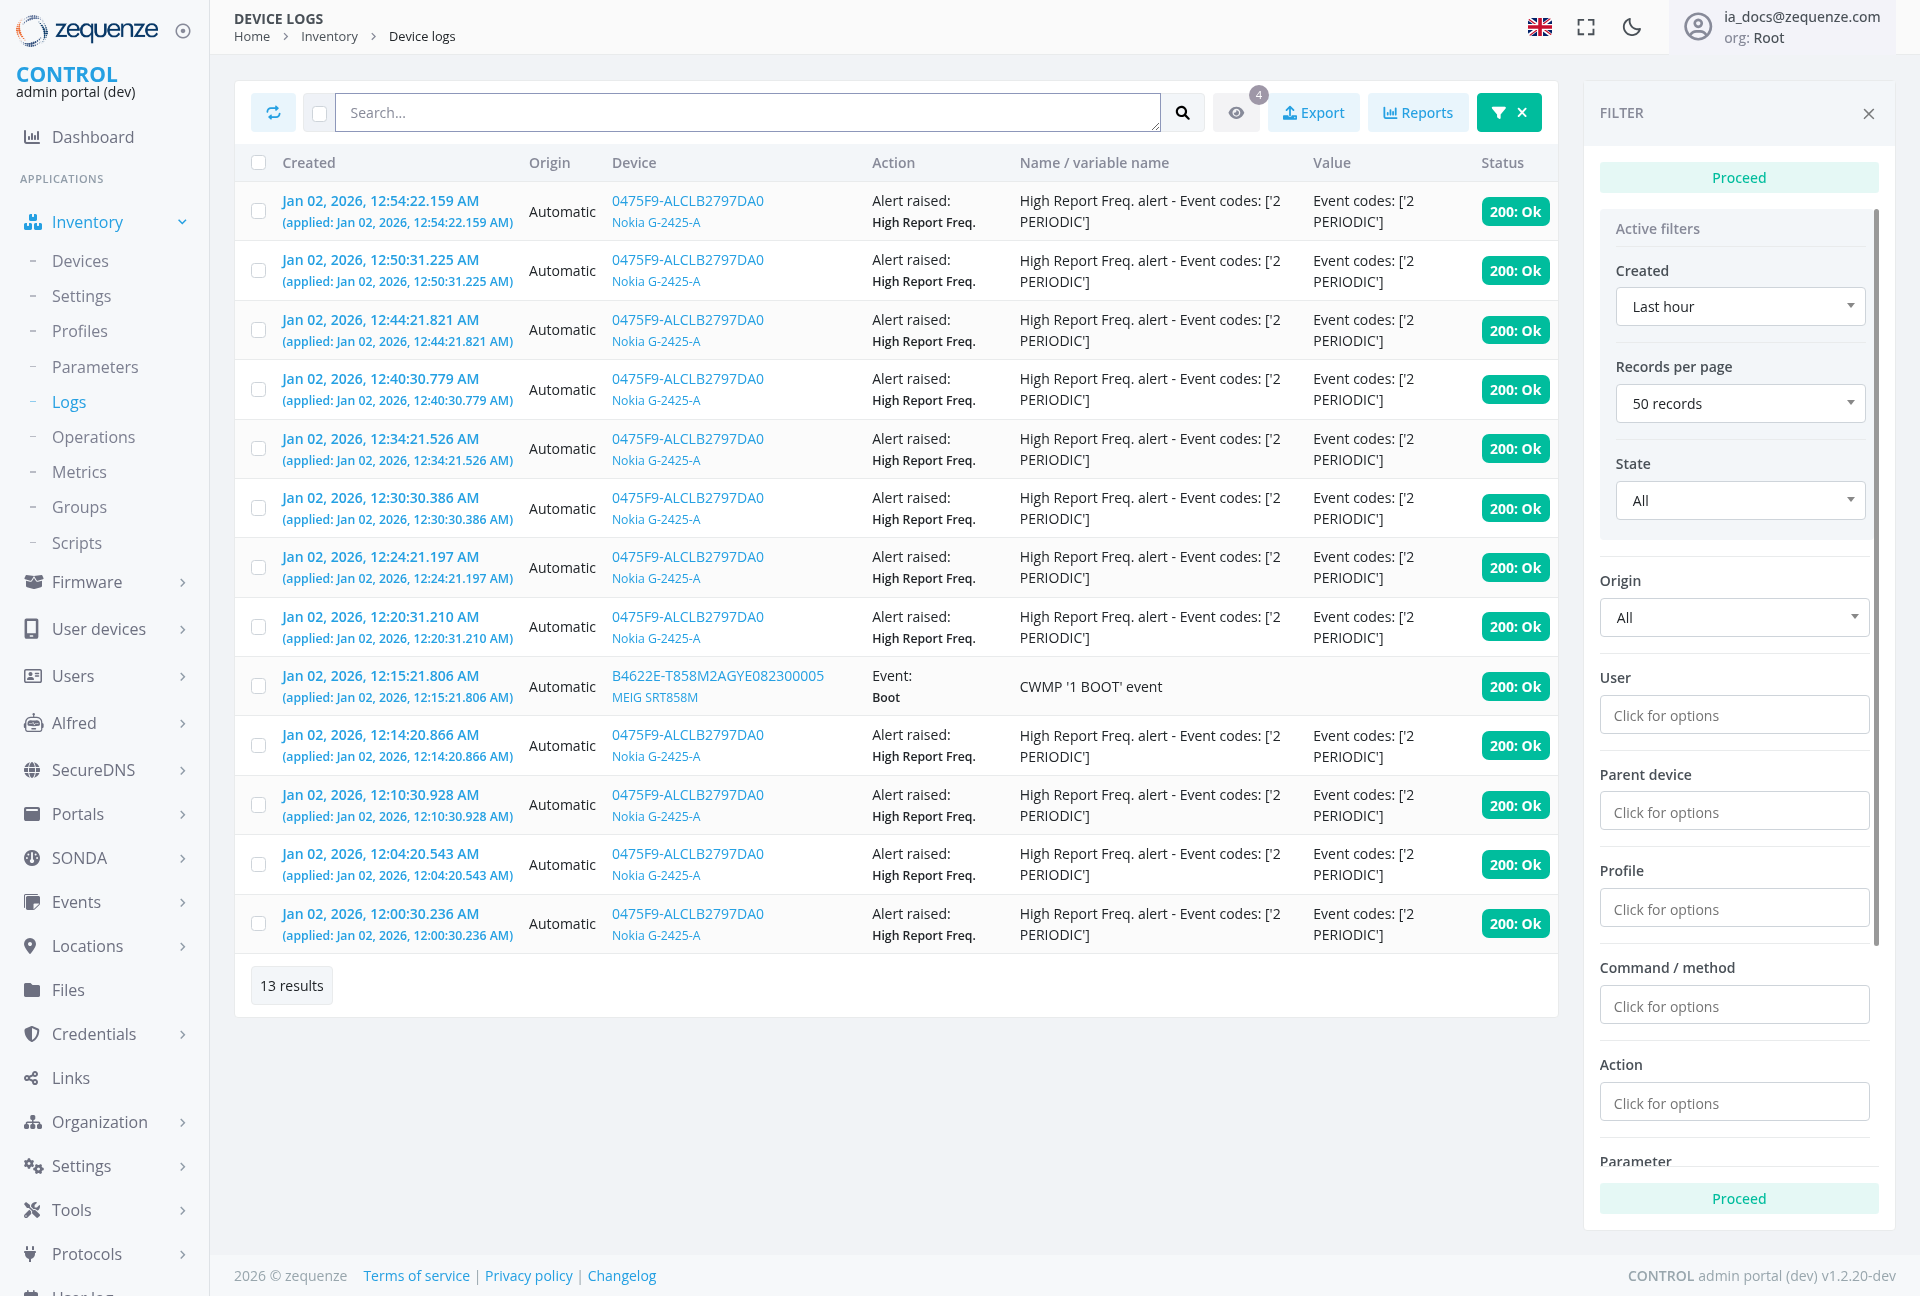Open Devices under Inventory
This screenshot has width=1920, height=1296.
pyautogui.click(x=80, y=261)
